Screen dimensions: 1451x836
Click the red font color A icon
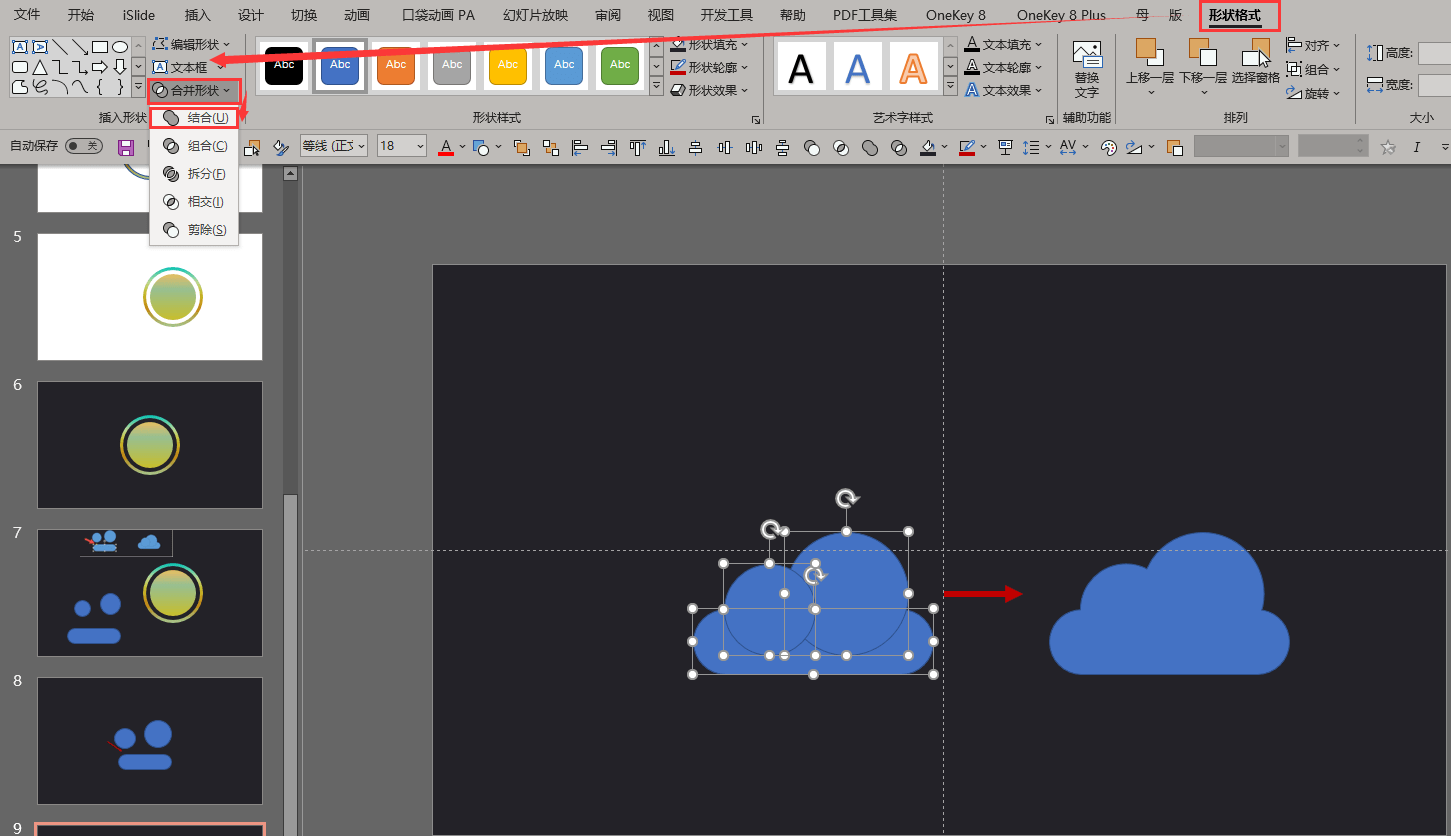pos(447,147)
